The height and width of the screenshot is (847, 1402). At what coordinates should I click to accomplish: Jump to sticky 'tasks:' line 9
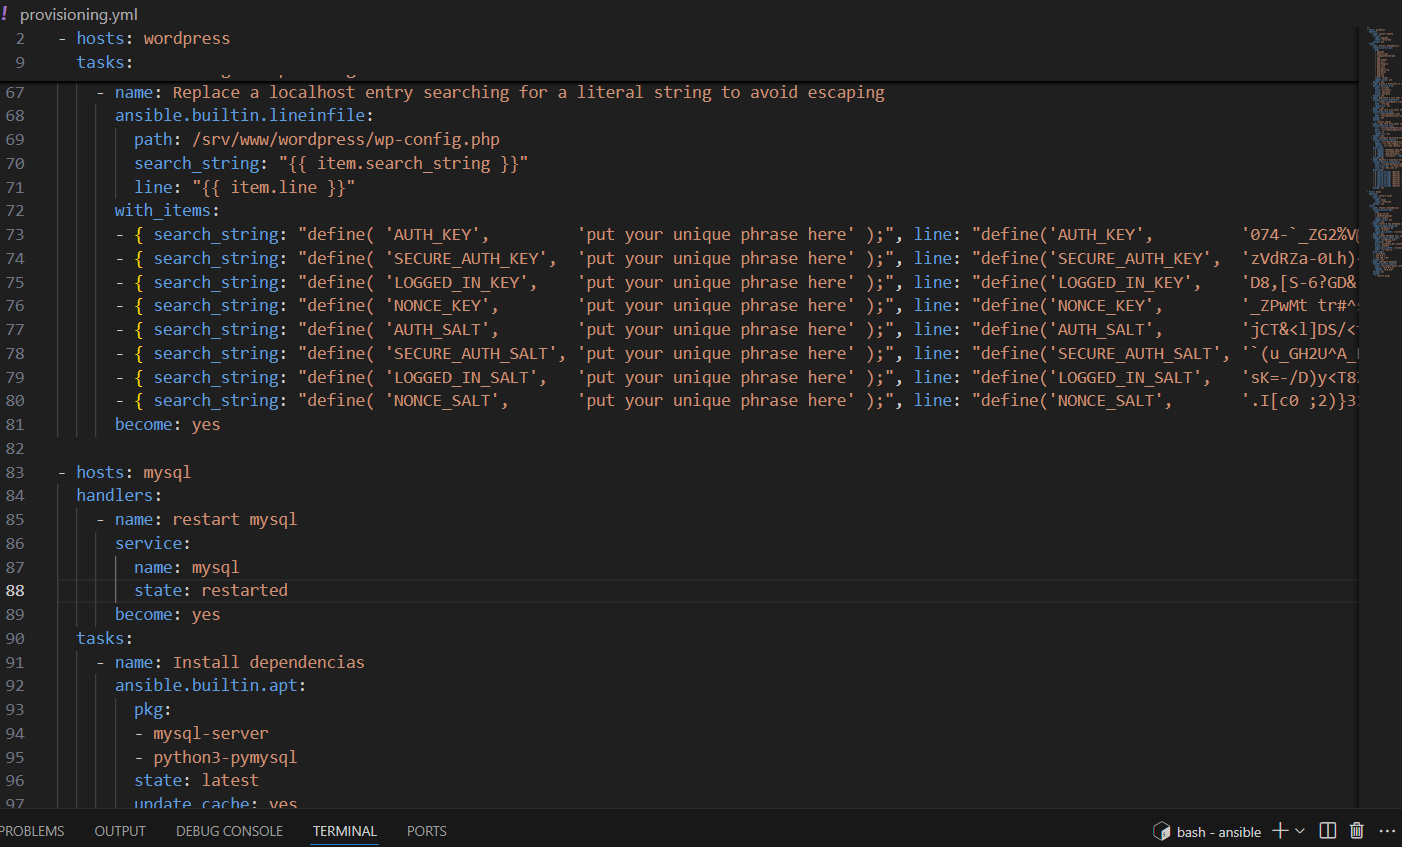105,62
